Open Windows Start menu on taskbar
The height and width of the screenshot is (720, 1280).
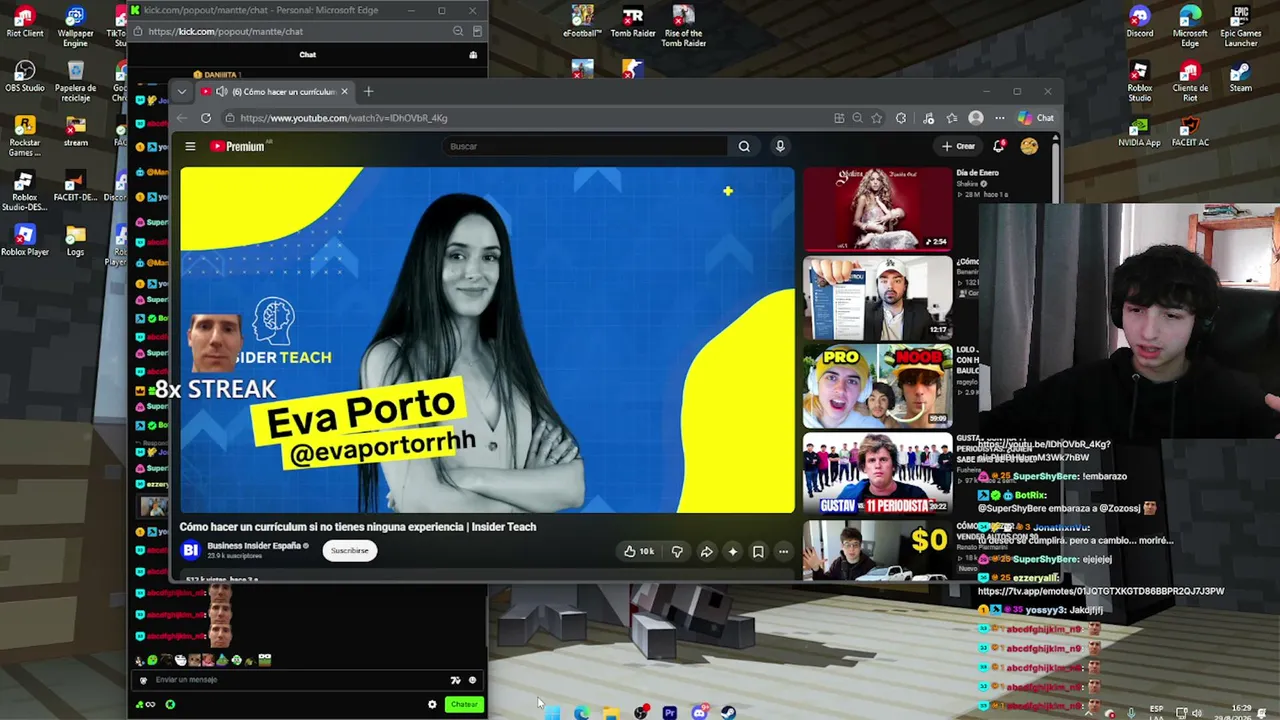pos(552,713)
